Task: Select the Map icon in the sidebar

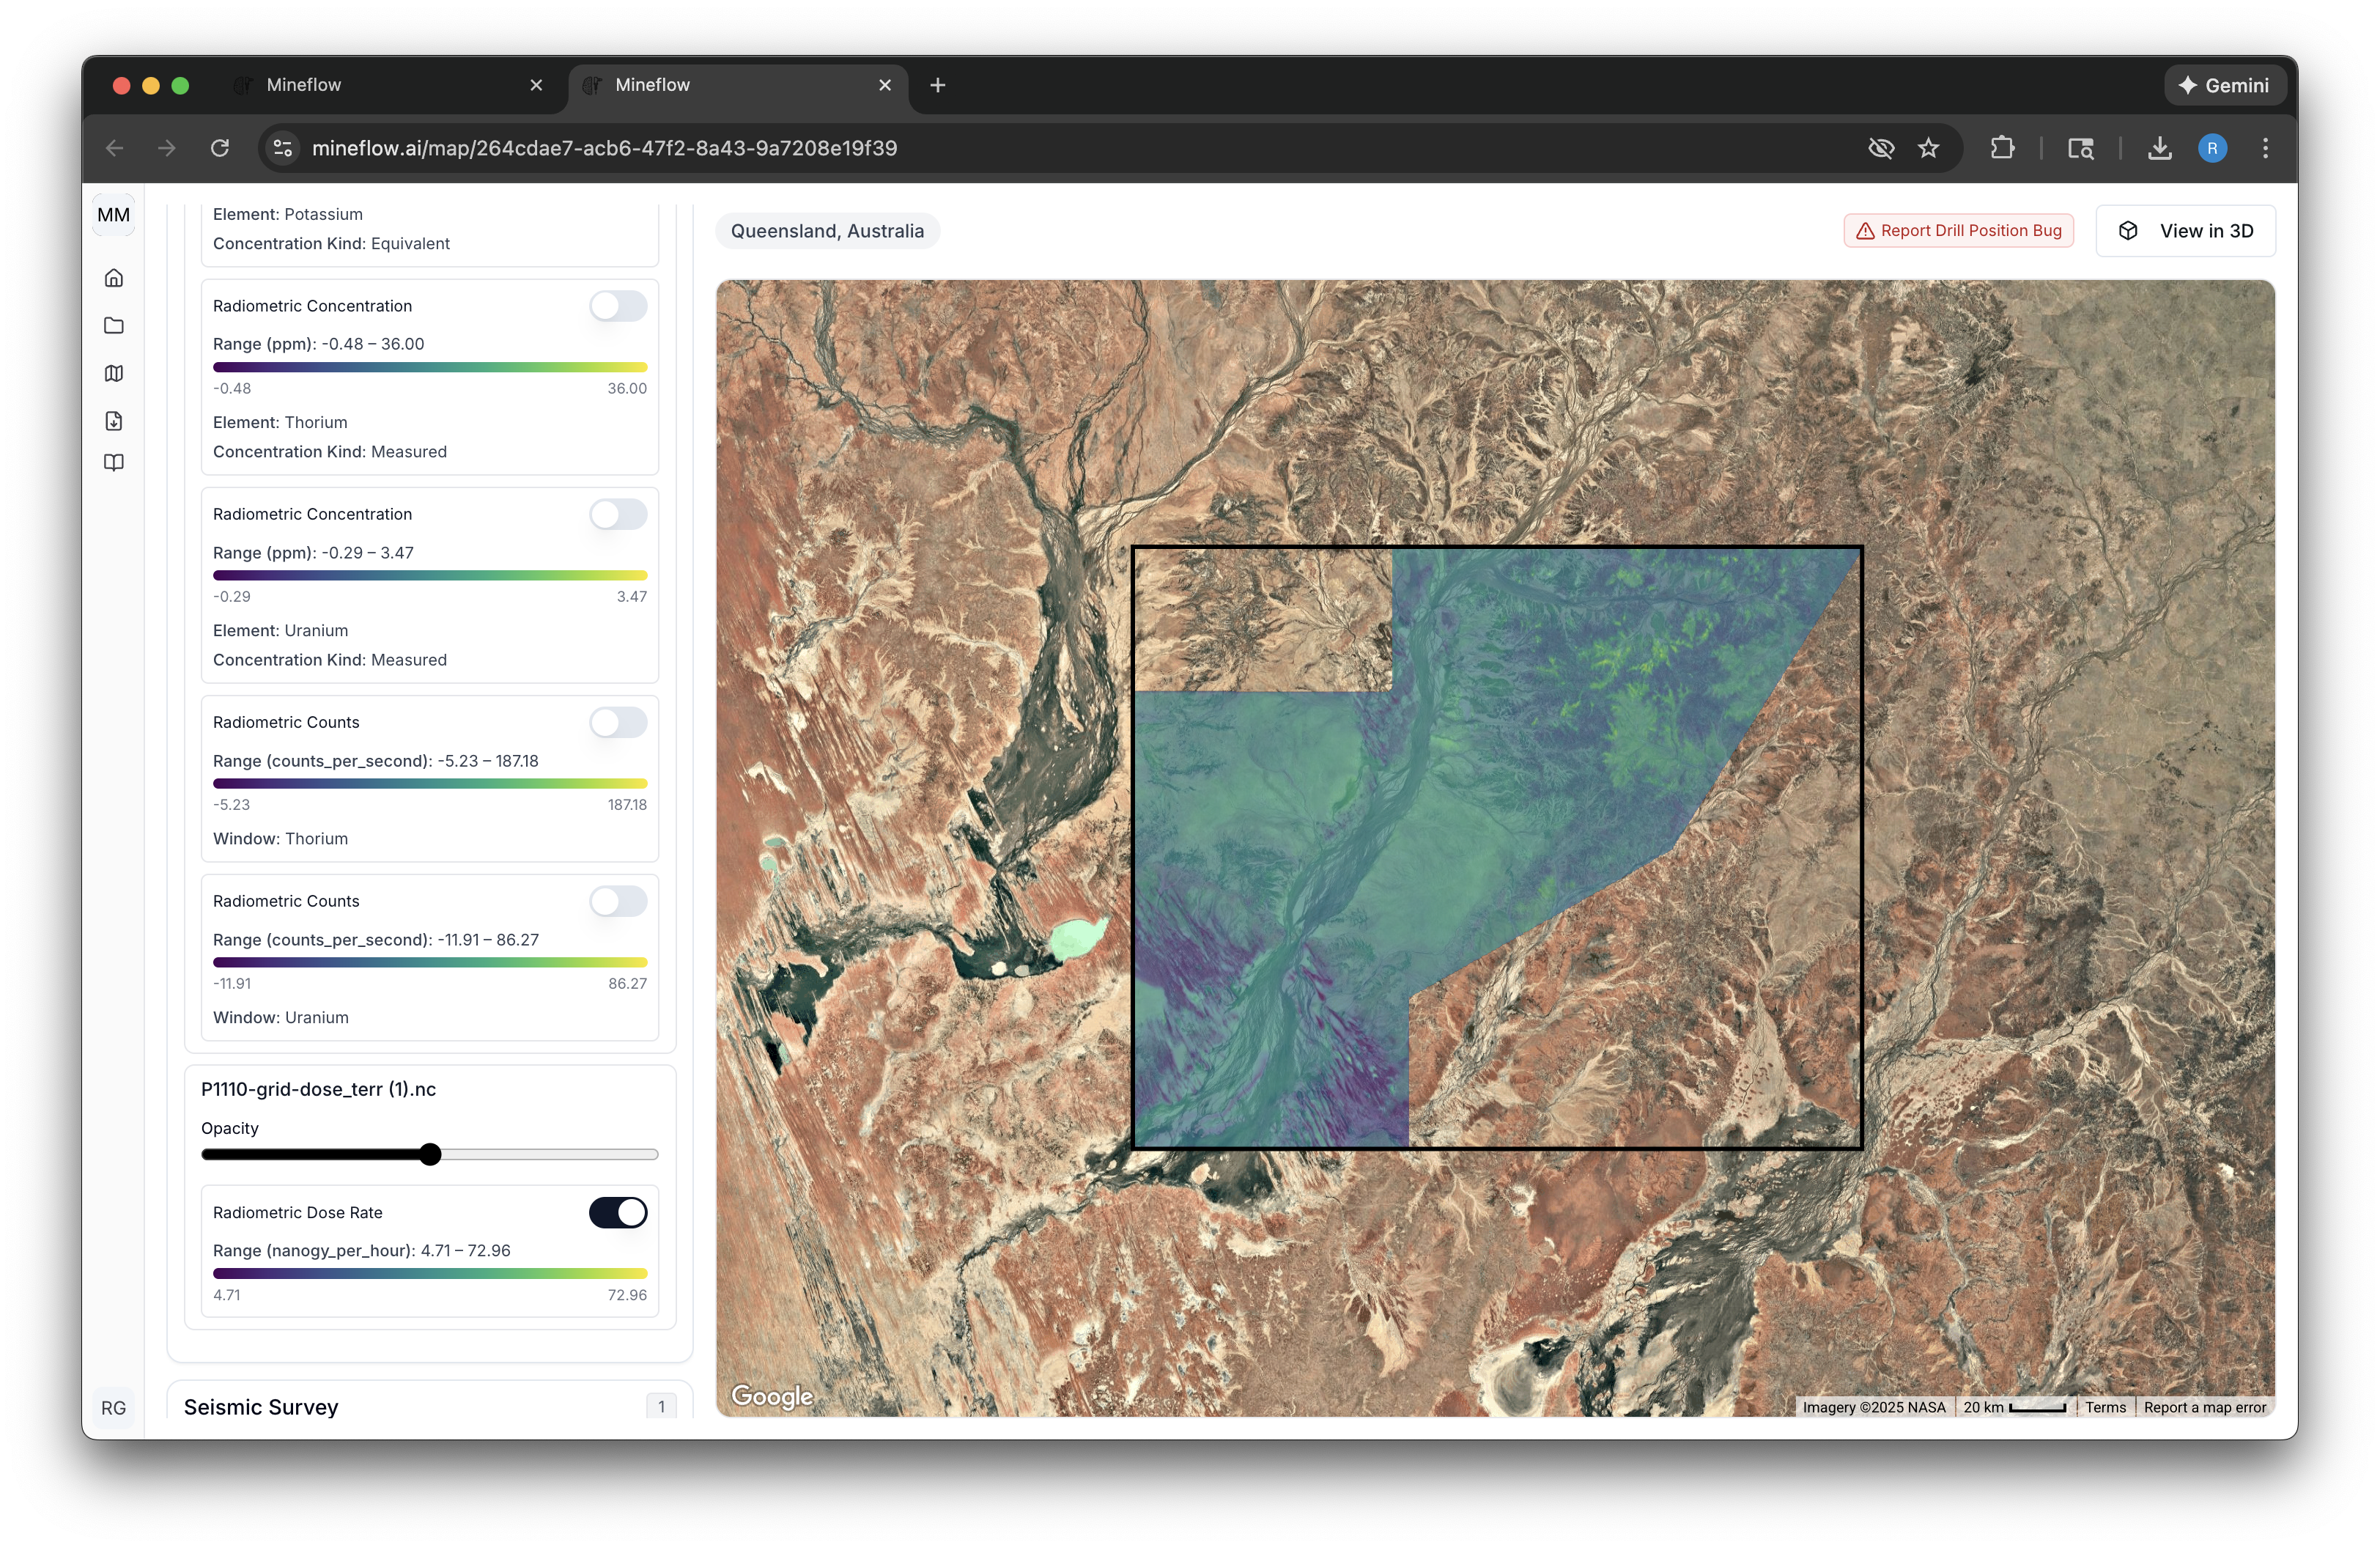Action: click(x=114, y=373)
